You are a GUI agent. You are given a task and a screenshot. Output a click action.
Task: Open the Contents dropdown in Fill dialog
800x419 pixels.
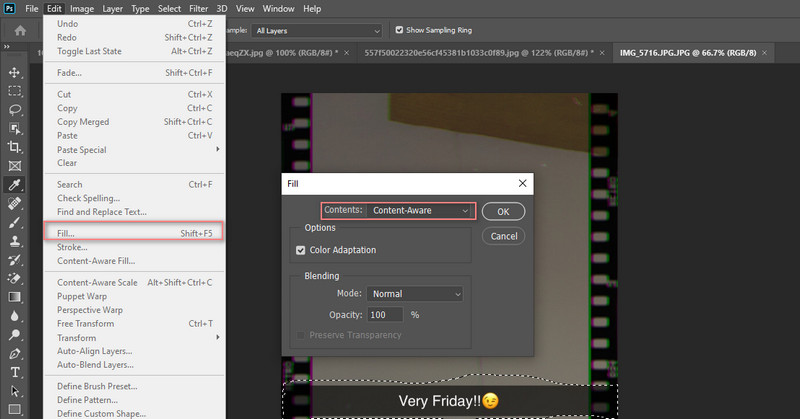pos(419,211)
